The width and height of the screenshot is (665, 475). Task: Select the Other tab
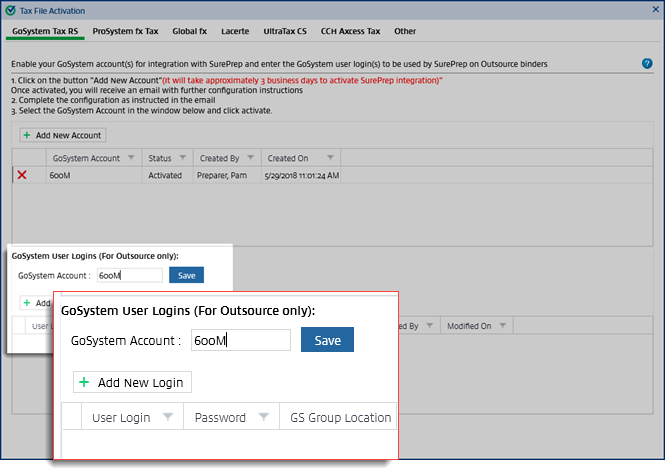coord(405,31)
